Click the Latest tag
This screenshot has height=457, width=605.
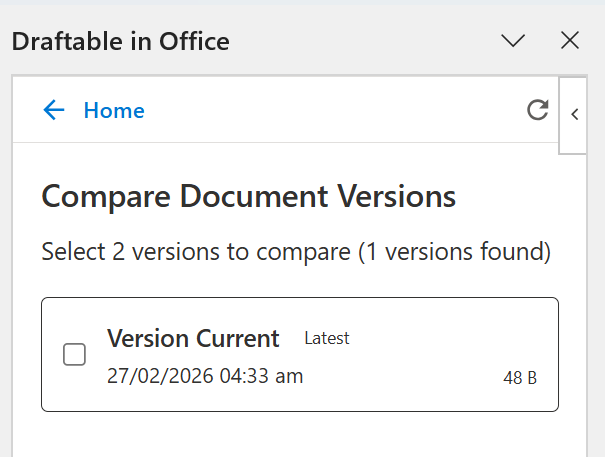327,338
